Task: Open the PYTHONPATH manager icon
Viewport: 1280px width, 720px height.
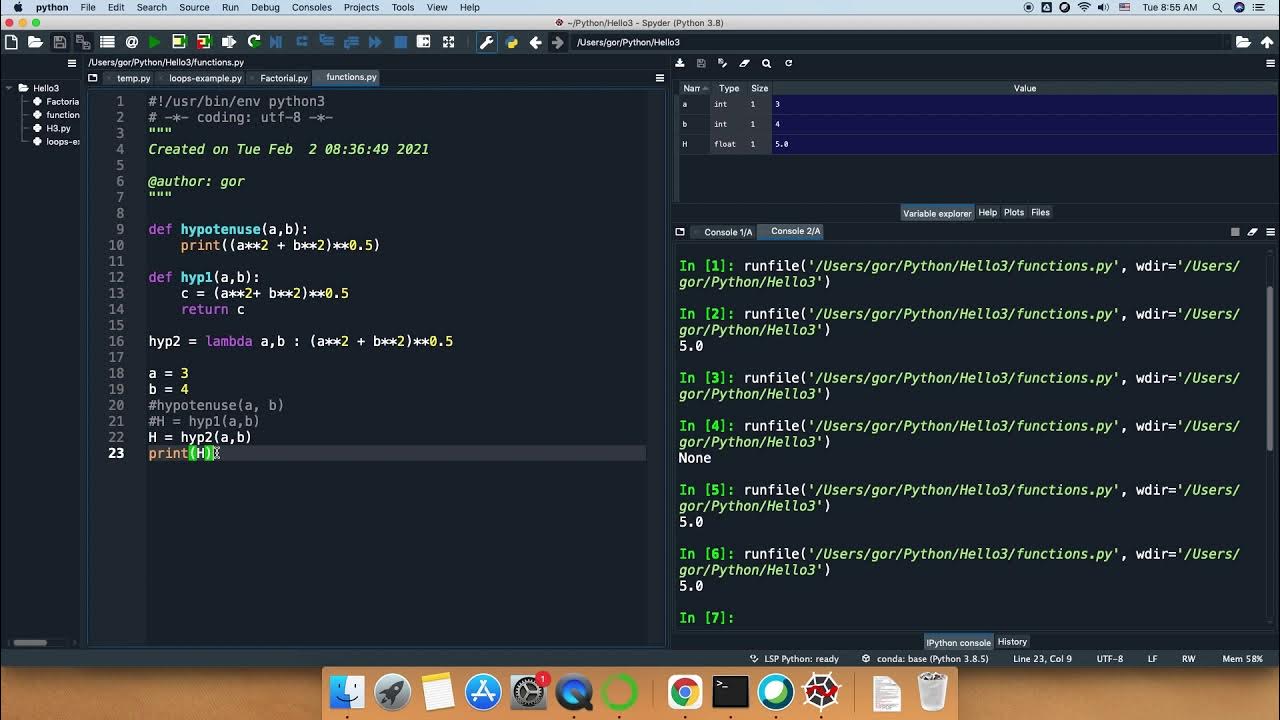Action: click(512, 42)
